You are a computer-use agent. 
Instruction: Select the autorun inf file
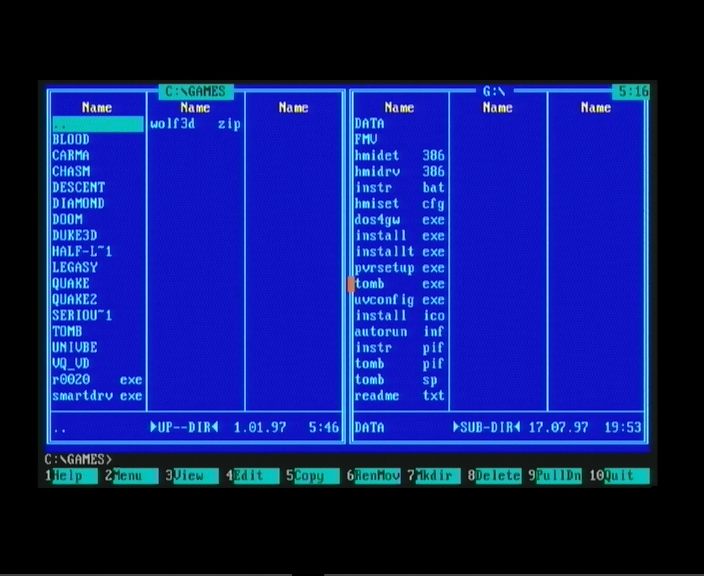[400, 332]
